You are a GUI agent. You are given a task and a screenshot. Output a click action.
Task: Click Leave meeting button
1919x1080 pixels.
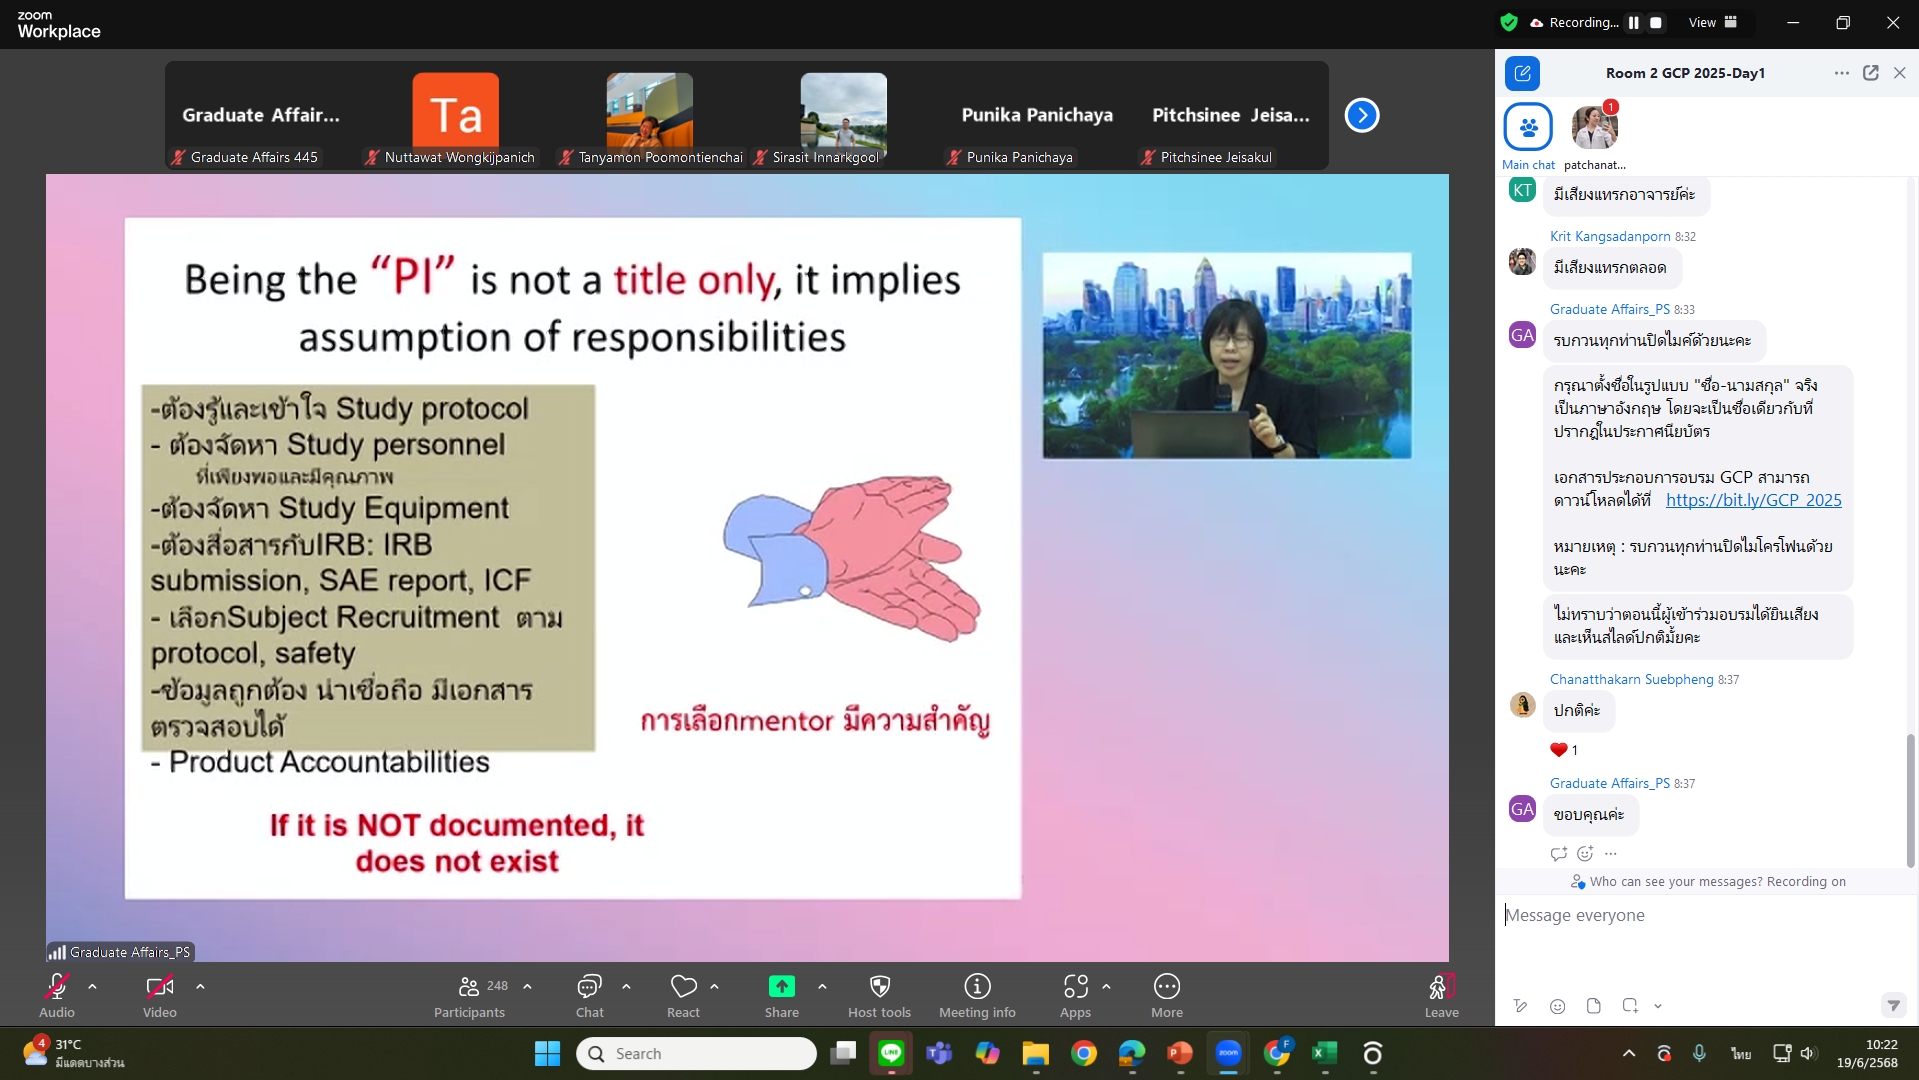click(x=1441, y=995)
